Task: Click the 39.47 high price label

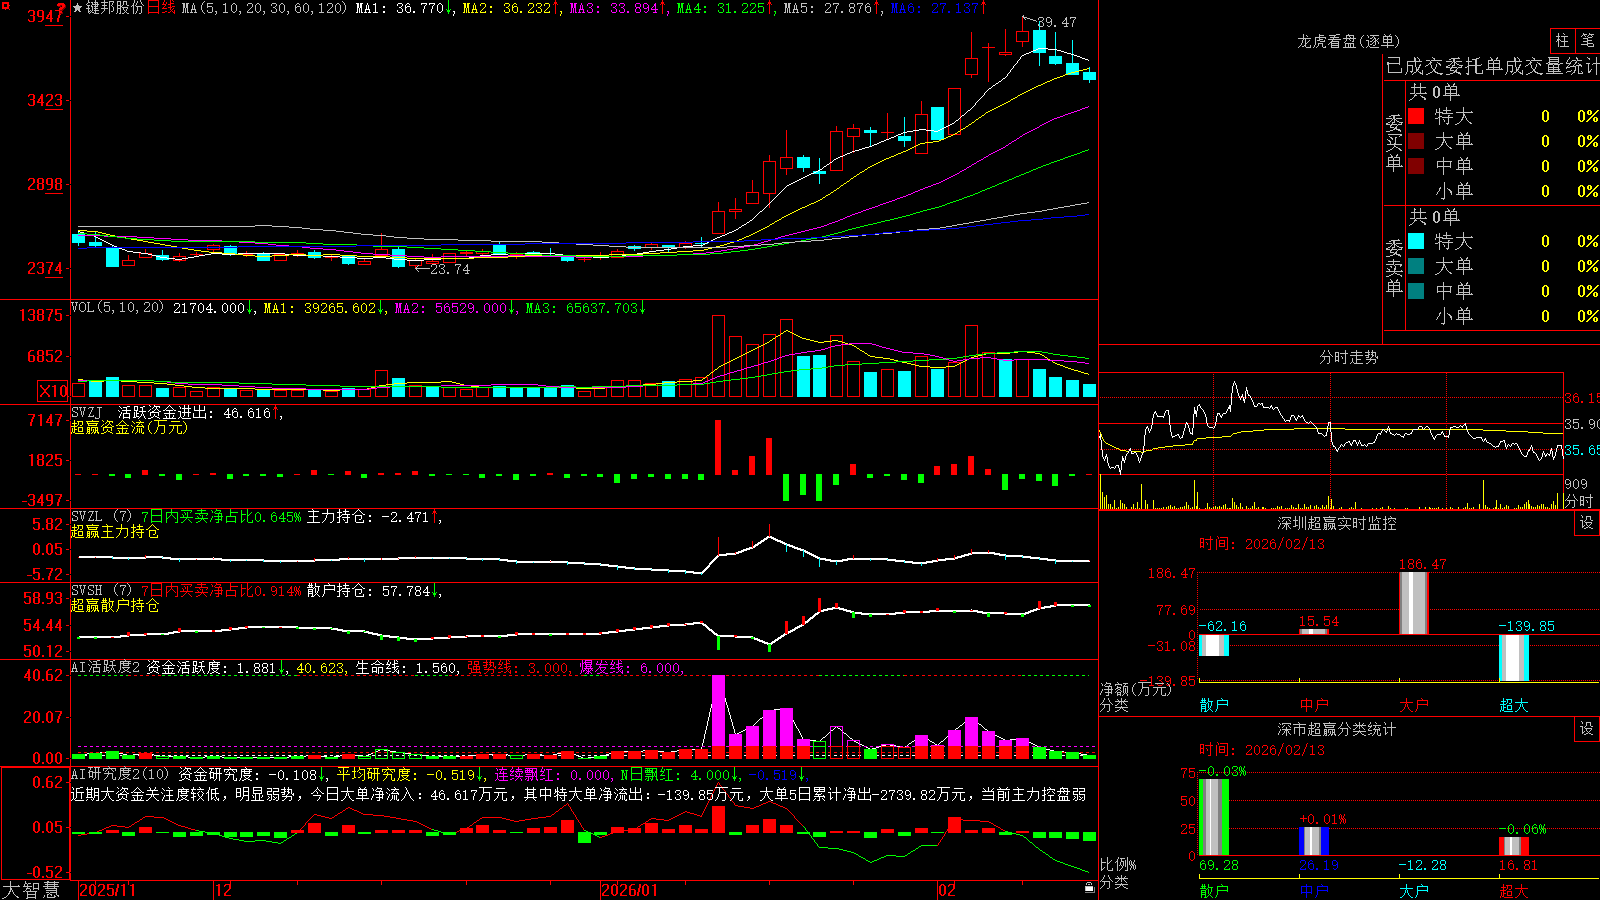Action: click(x=1057, y=22)
